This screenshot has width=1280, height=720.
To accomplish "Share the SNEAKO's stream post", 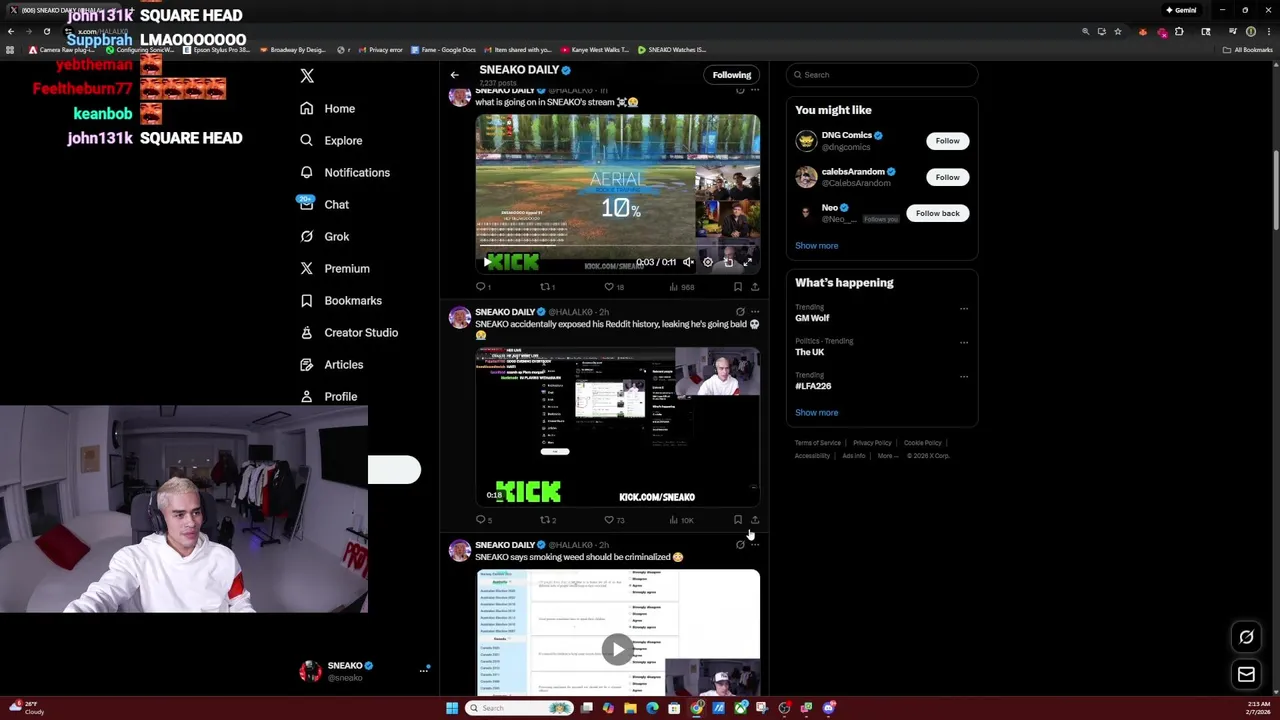I will coord(755,287).
